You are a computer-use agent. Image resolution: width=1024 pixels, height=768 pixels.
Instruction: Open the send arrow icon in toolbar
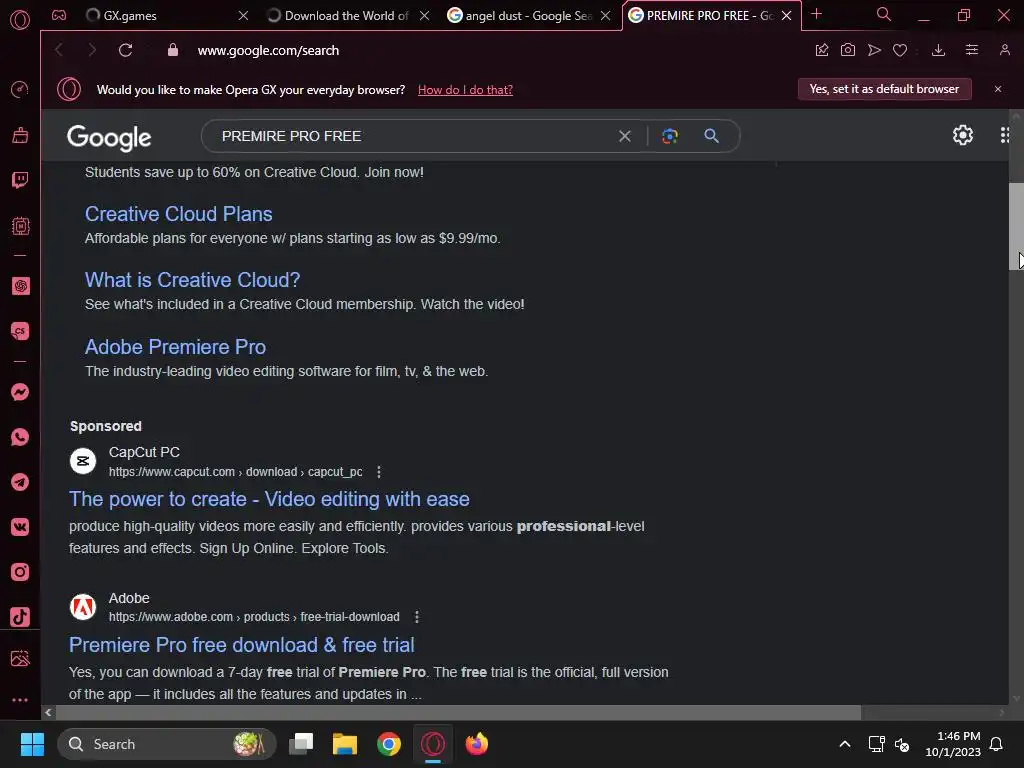click(874, 50)
